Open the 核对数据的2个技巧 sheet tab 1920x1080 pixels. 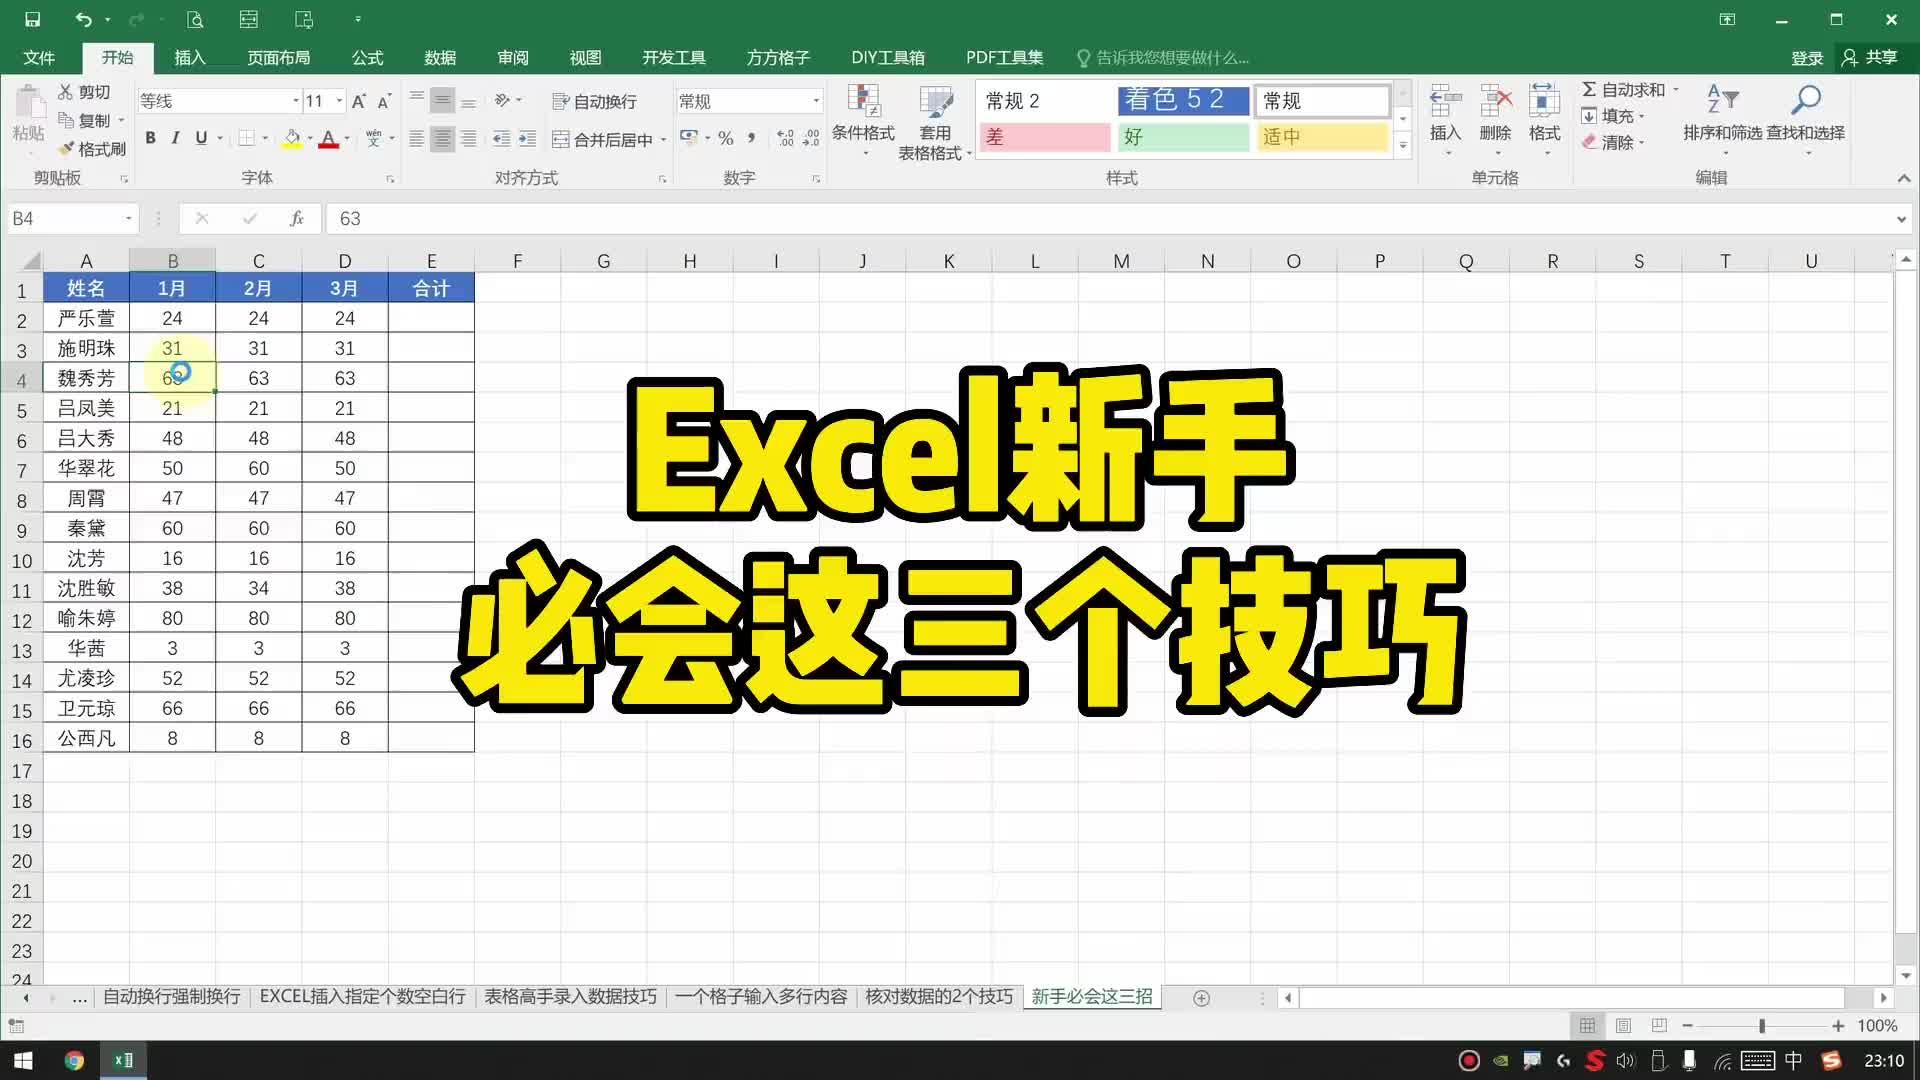938,997
